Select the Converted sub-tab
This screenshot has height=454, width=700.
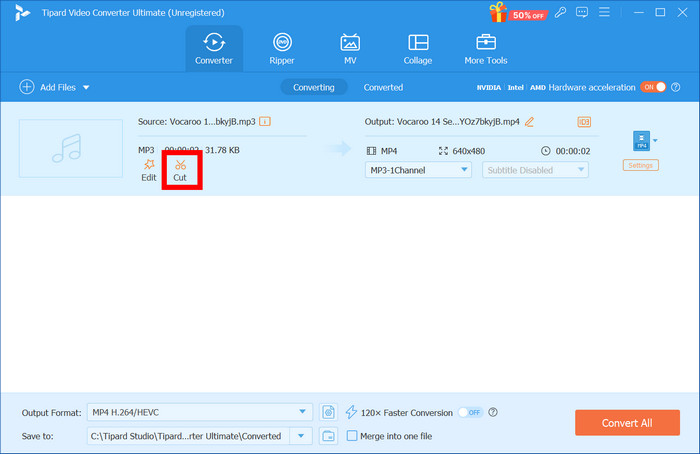[x=383, y=87]
